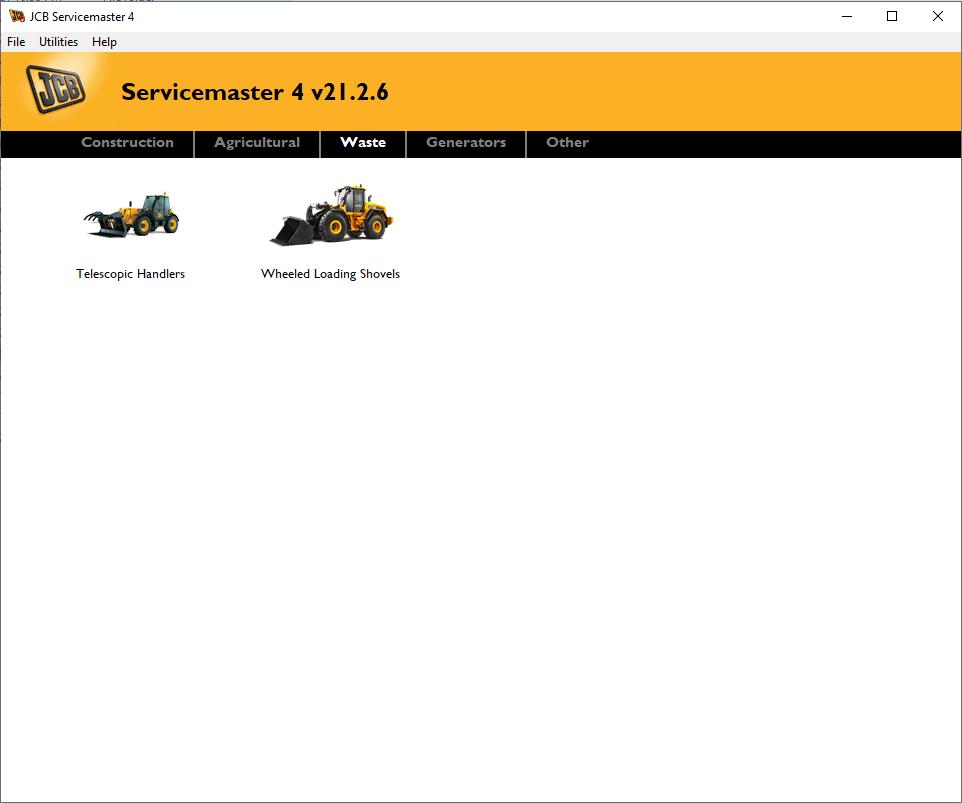Open the Help menu
The image size is (962, 804).
pos(104,42)
